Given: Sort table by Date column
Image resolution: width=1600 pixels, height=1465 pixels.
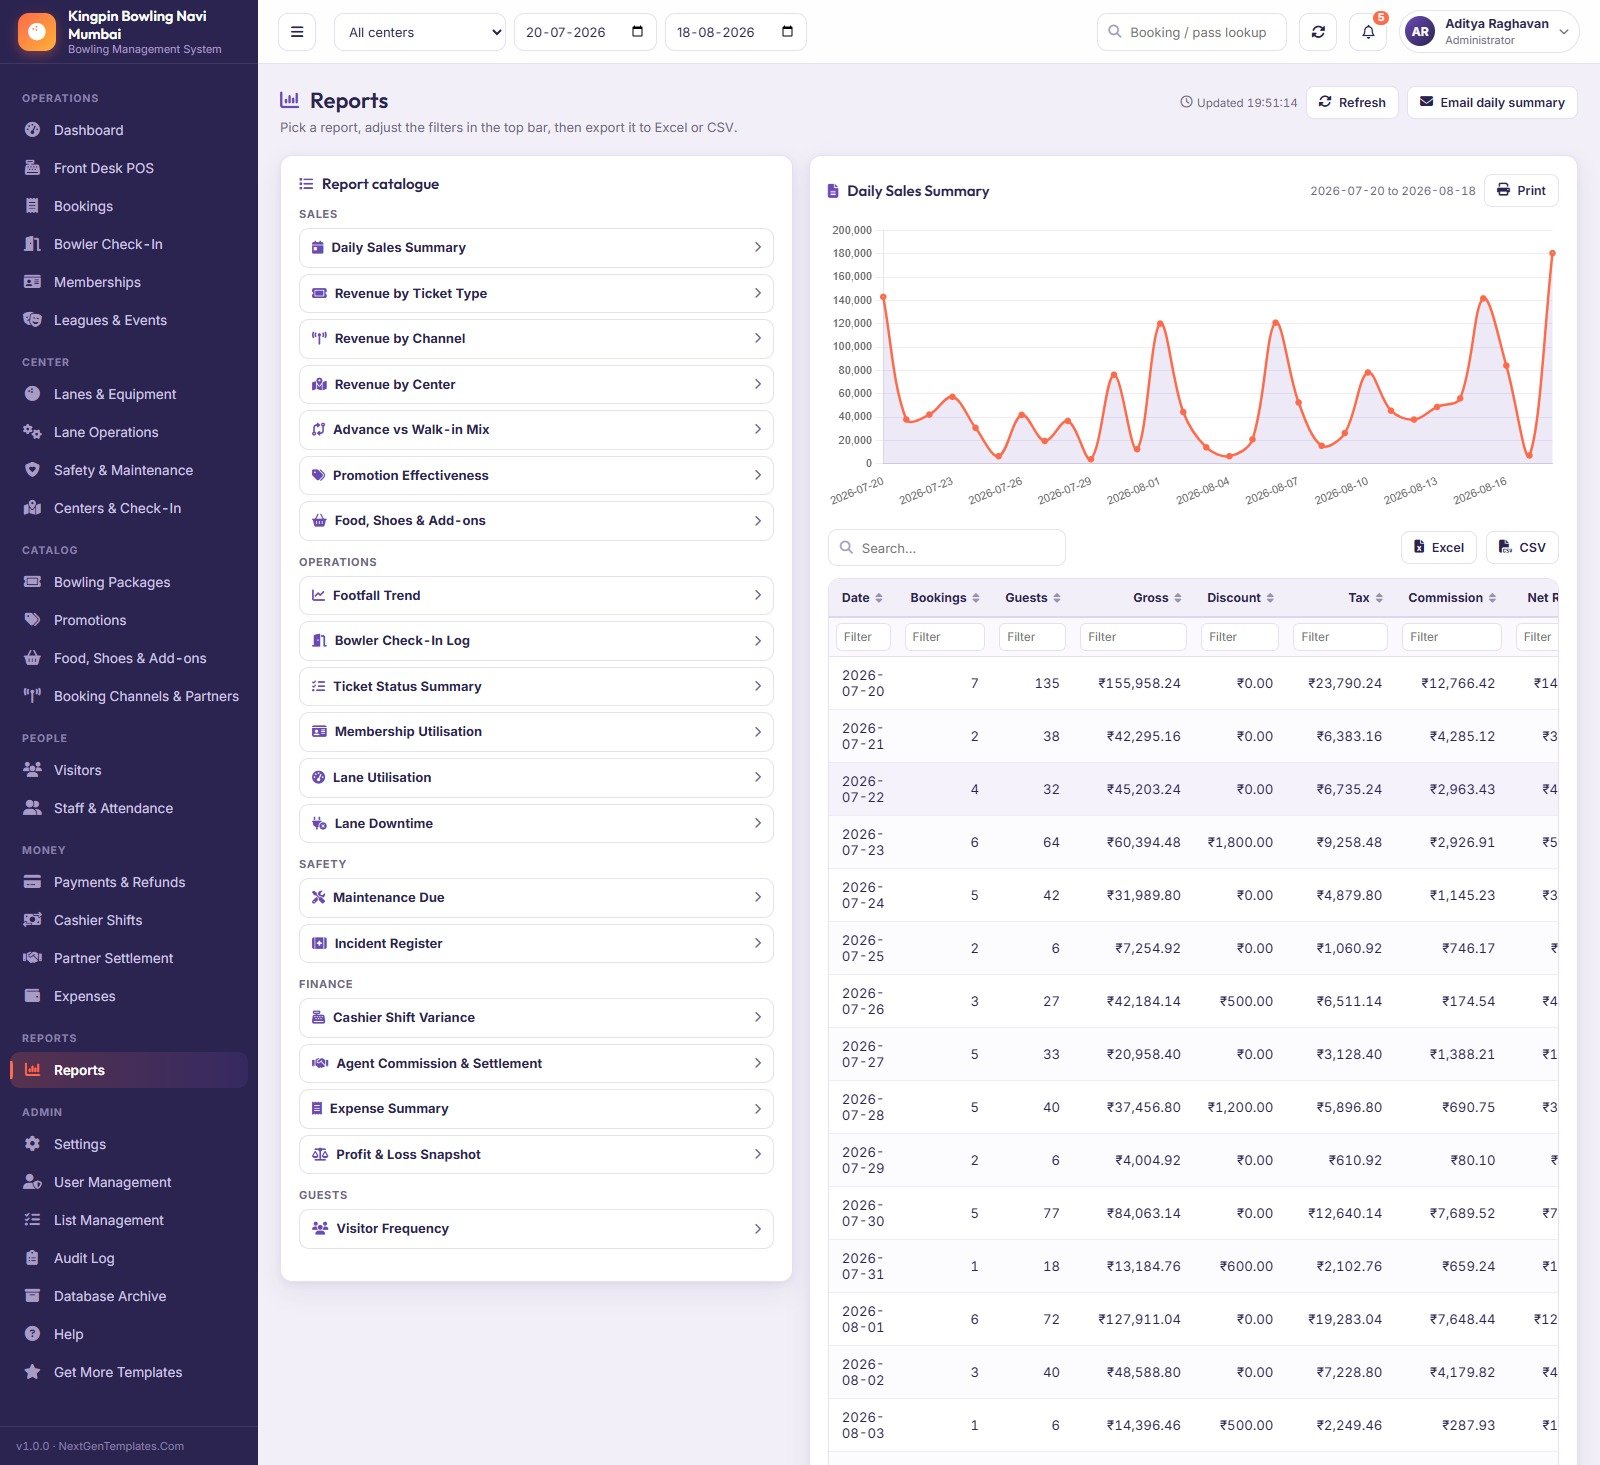Looking at the screenshot, I should tap(862, 598).
